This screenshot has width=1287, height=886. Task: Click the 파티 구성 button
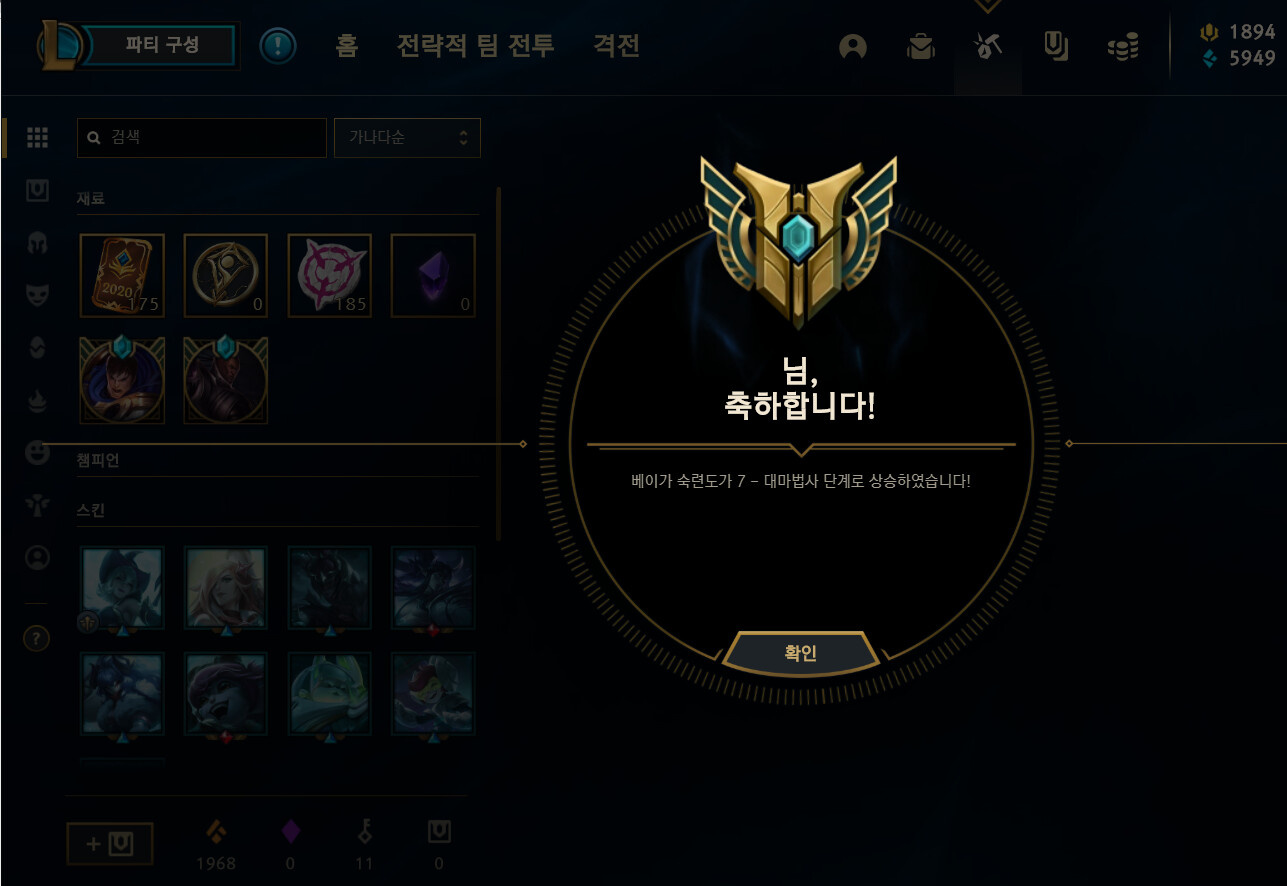point(162,45)
